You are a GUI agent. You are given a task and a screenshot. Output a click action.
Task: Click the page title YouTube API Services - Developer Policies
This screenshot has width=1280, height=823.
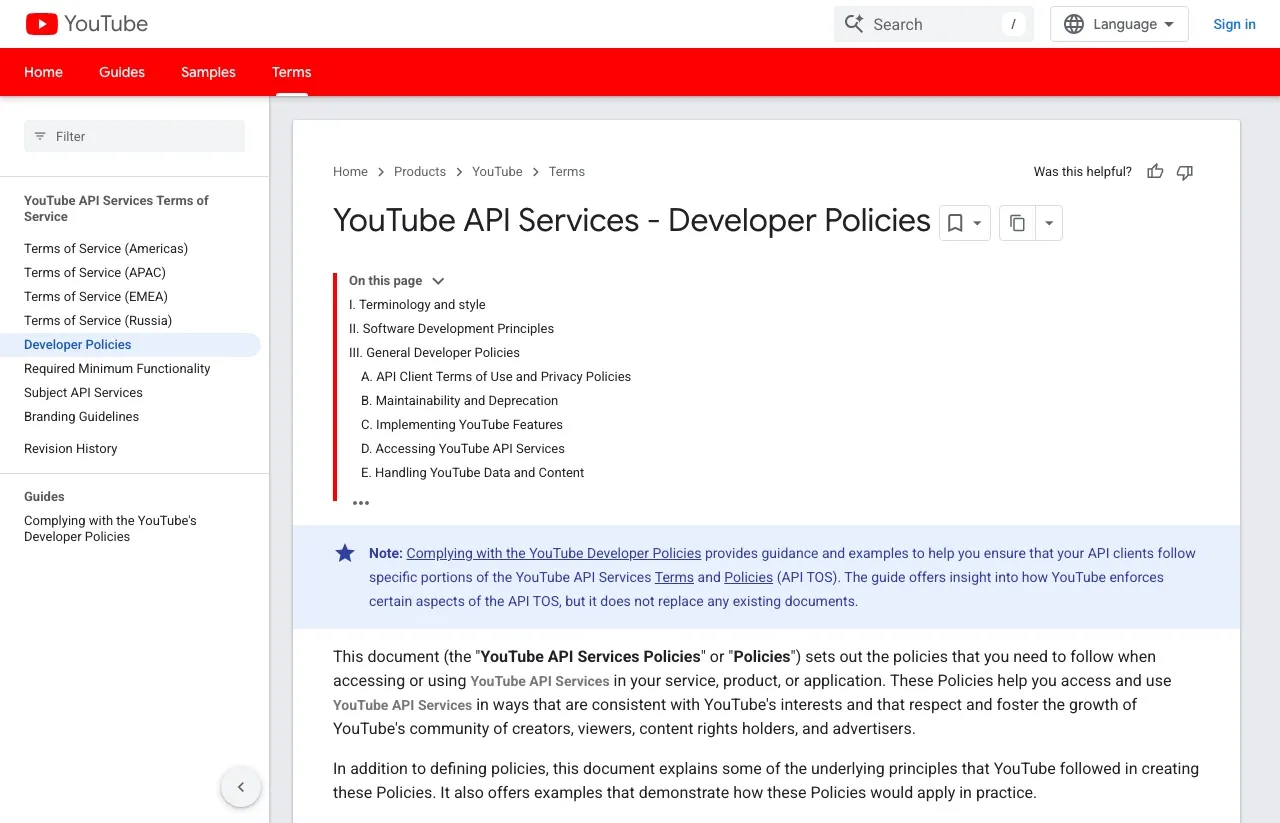[x=632, y=220]
